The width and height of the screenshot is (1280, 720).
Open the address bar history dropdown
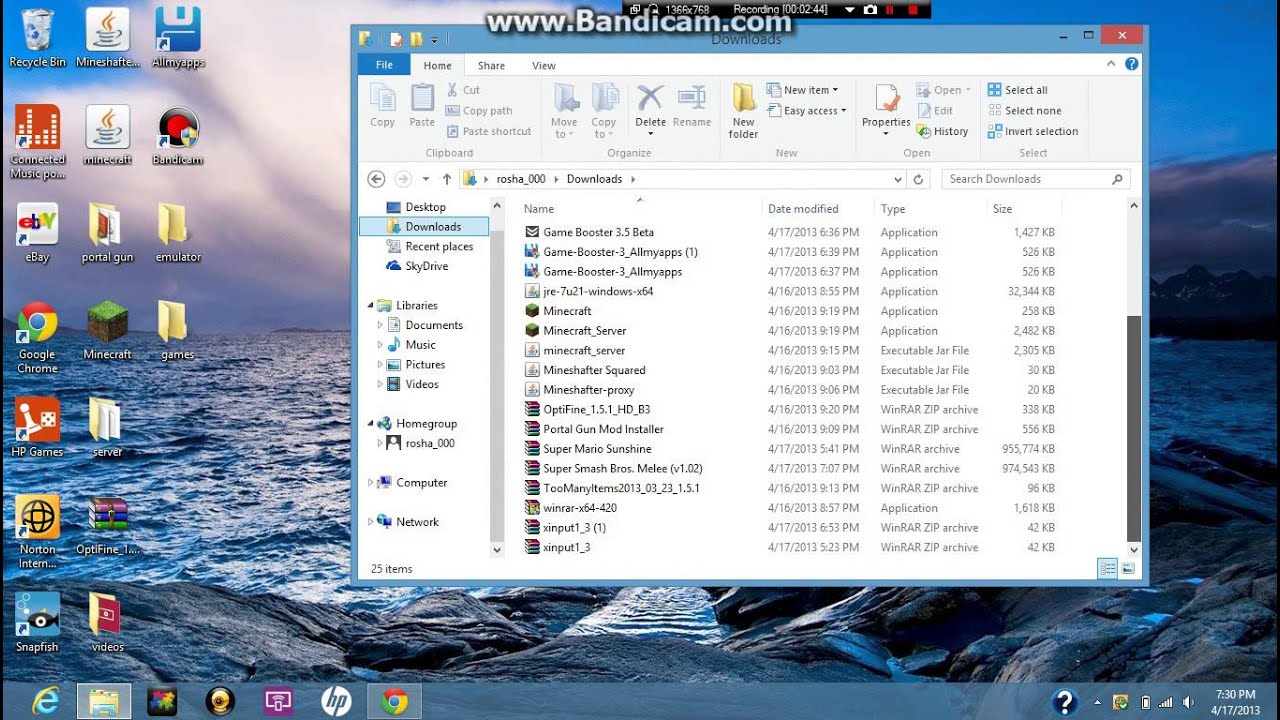(898, 179)
